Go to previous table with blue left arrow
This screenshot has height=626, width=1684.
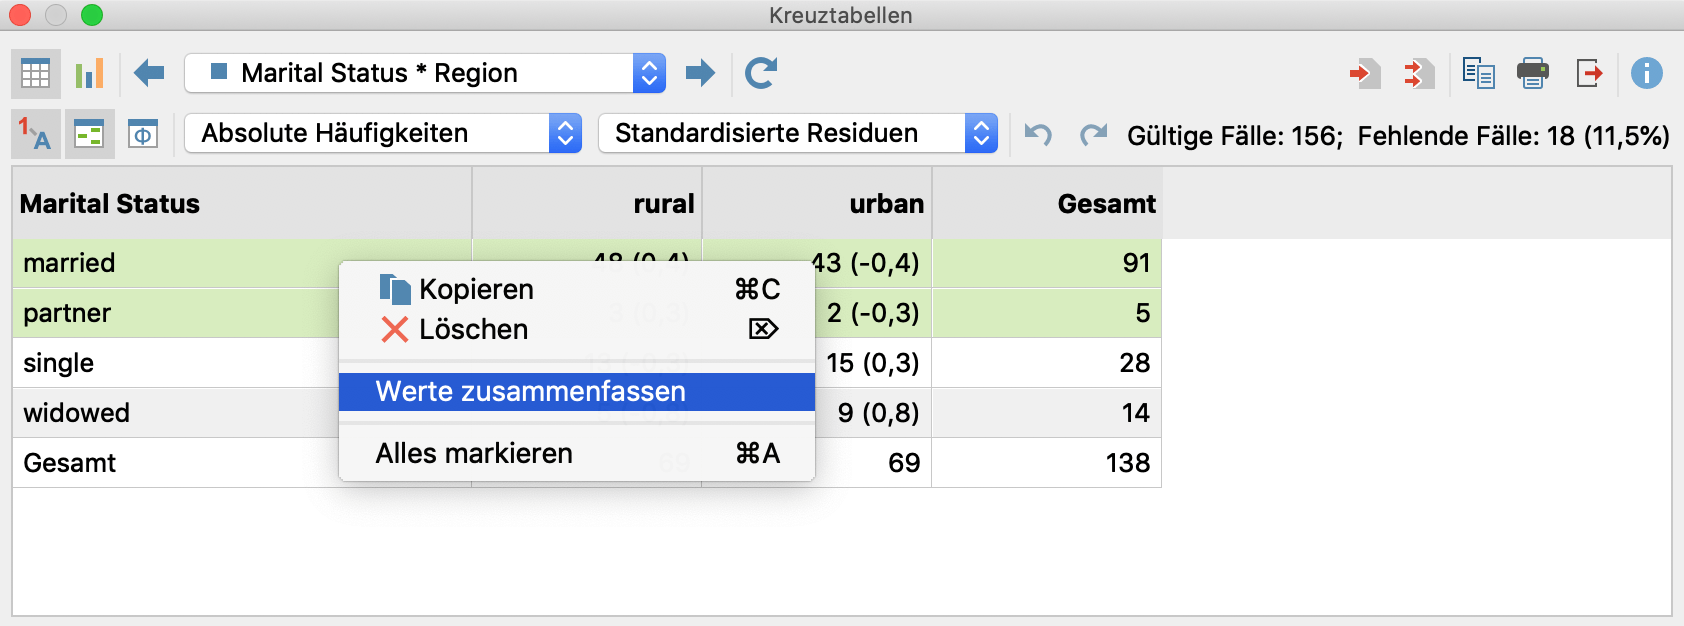pyautogui.click(x=149, y=72)
